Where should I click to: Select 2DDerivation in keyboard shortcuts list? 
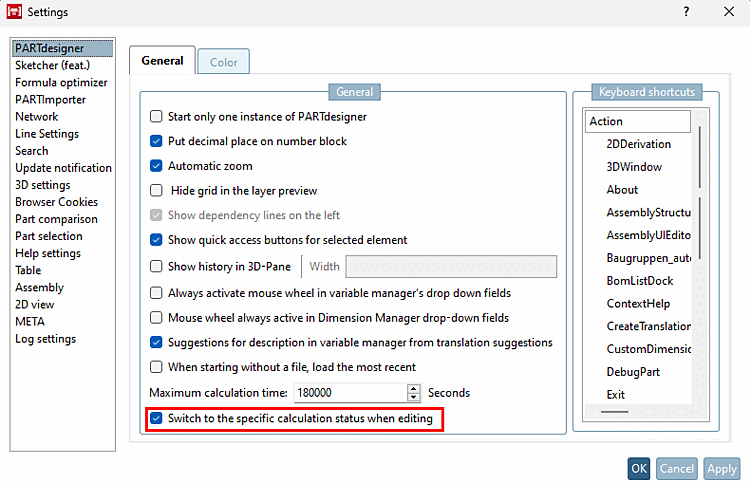[x=638, y=144]
